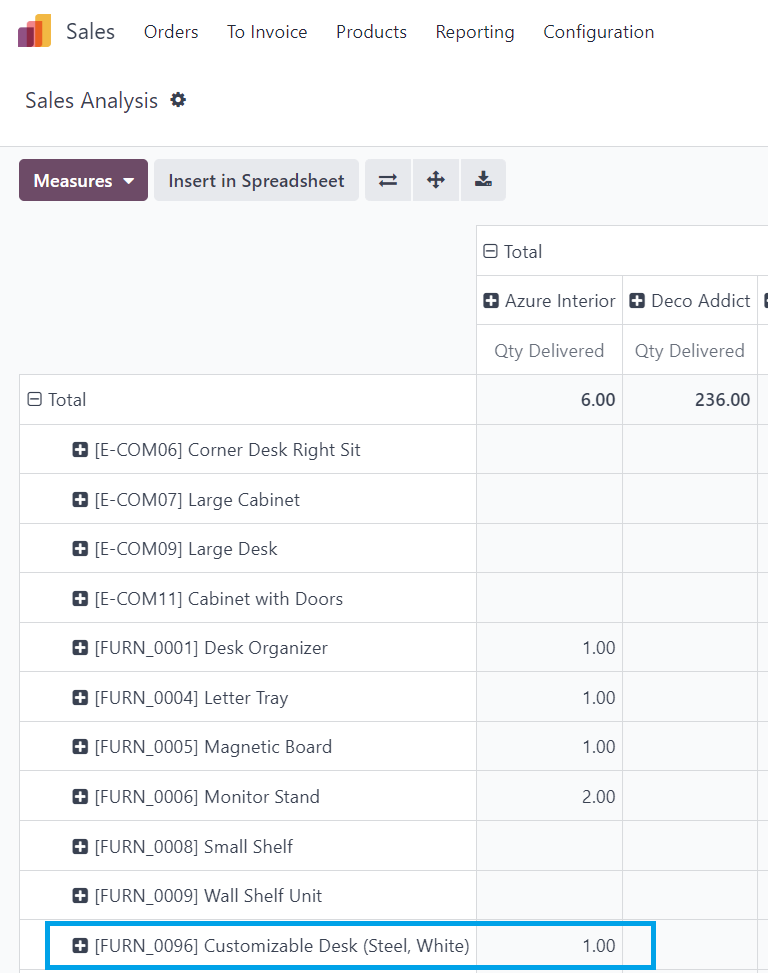Expand the Azure Interior column plus icon
This screenshot has width=768, height=973.
[x=491, y=301]
